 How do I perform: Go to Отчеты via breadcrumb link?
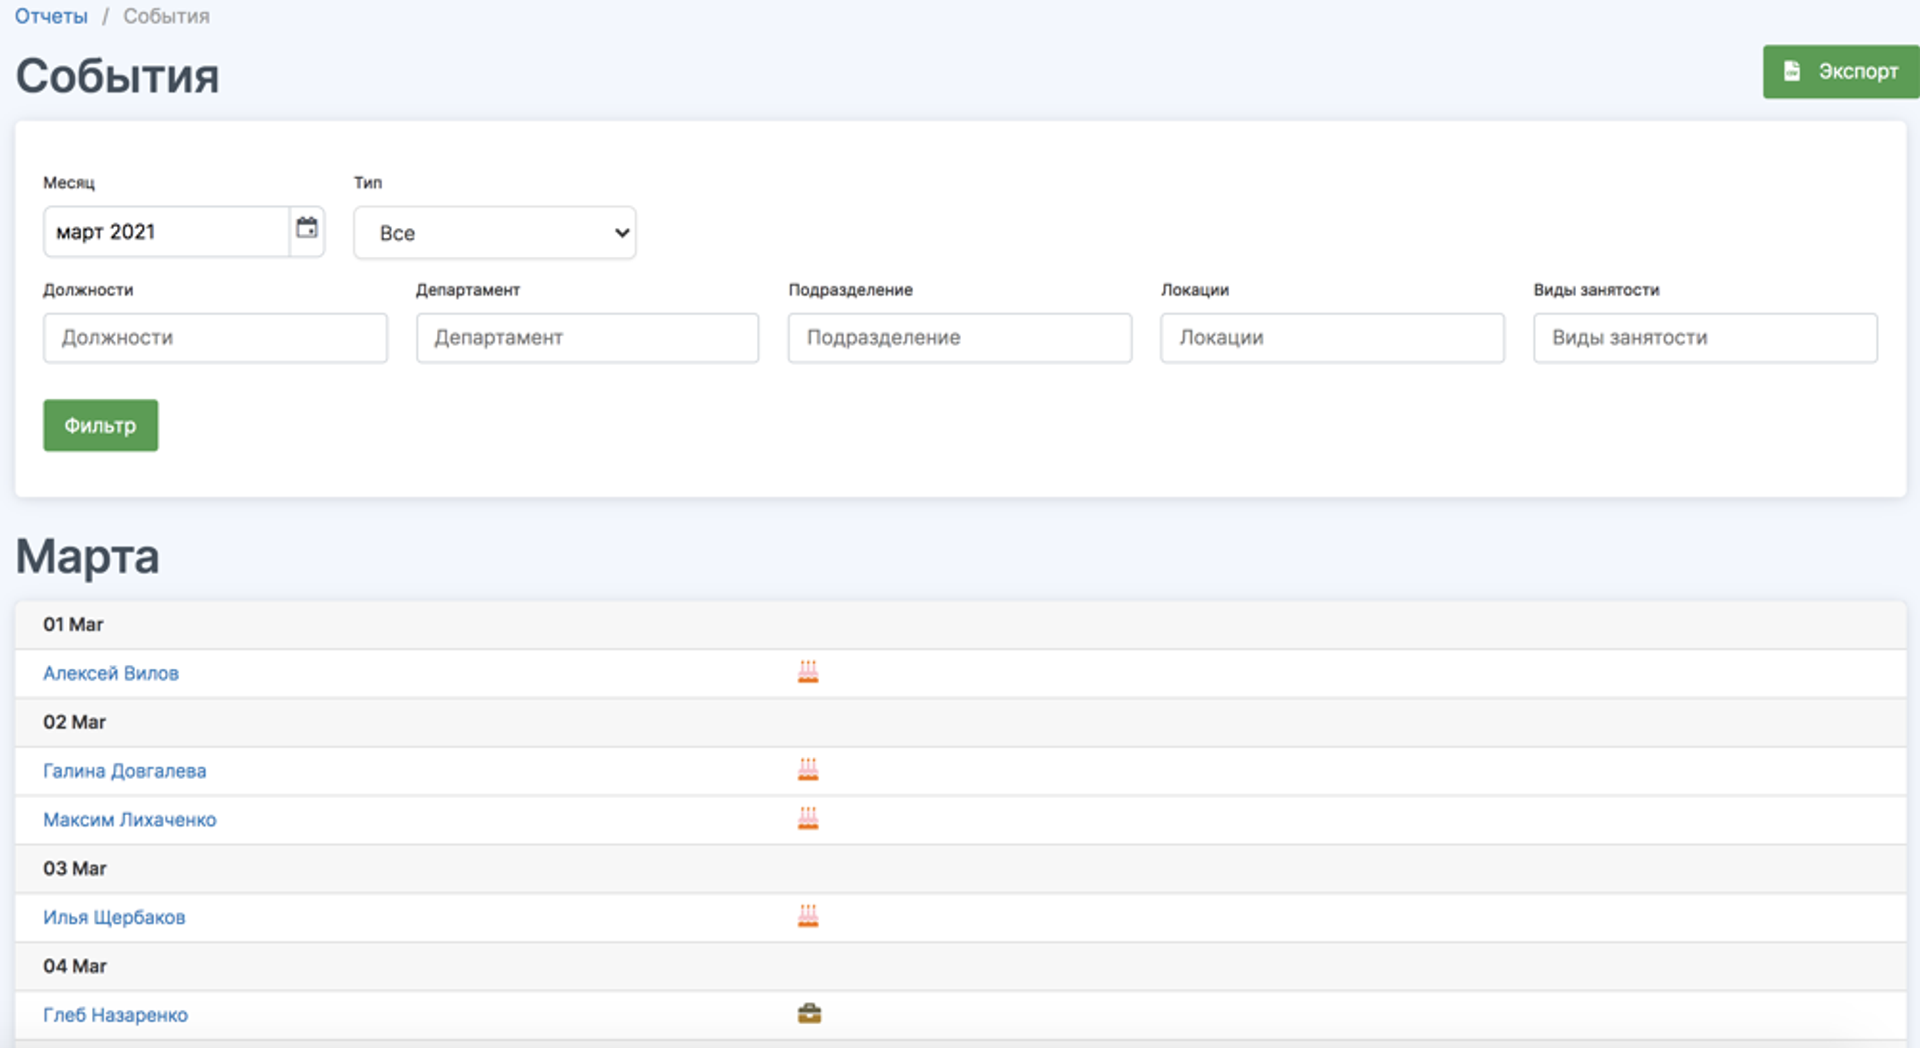point(51,16)
